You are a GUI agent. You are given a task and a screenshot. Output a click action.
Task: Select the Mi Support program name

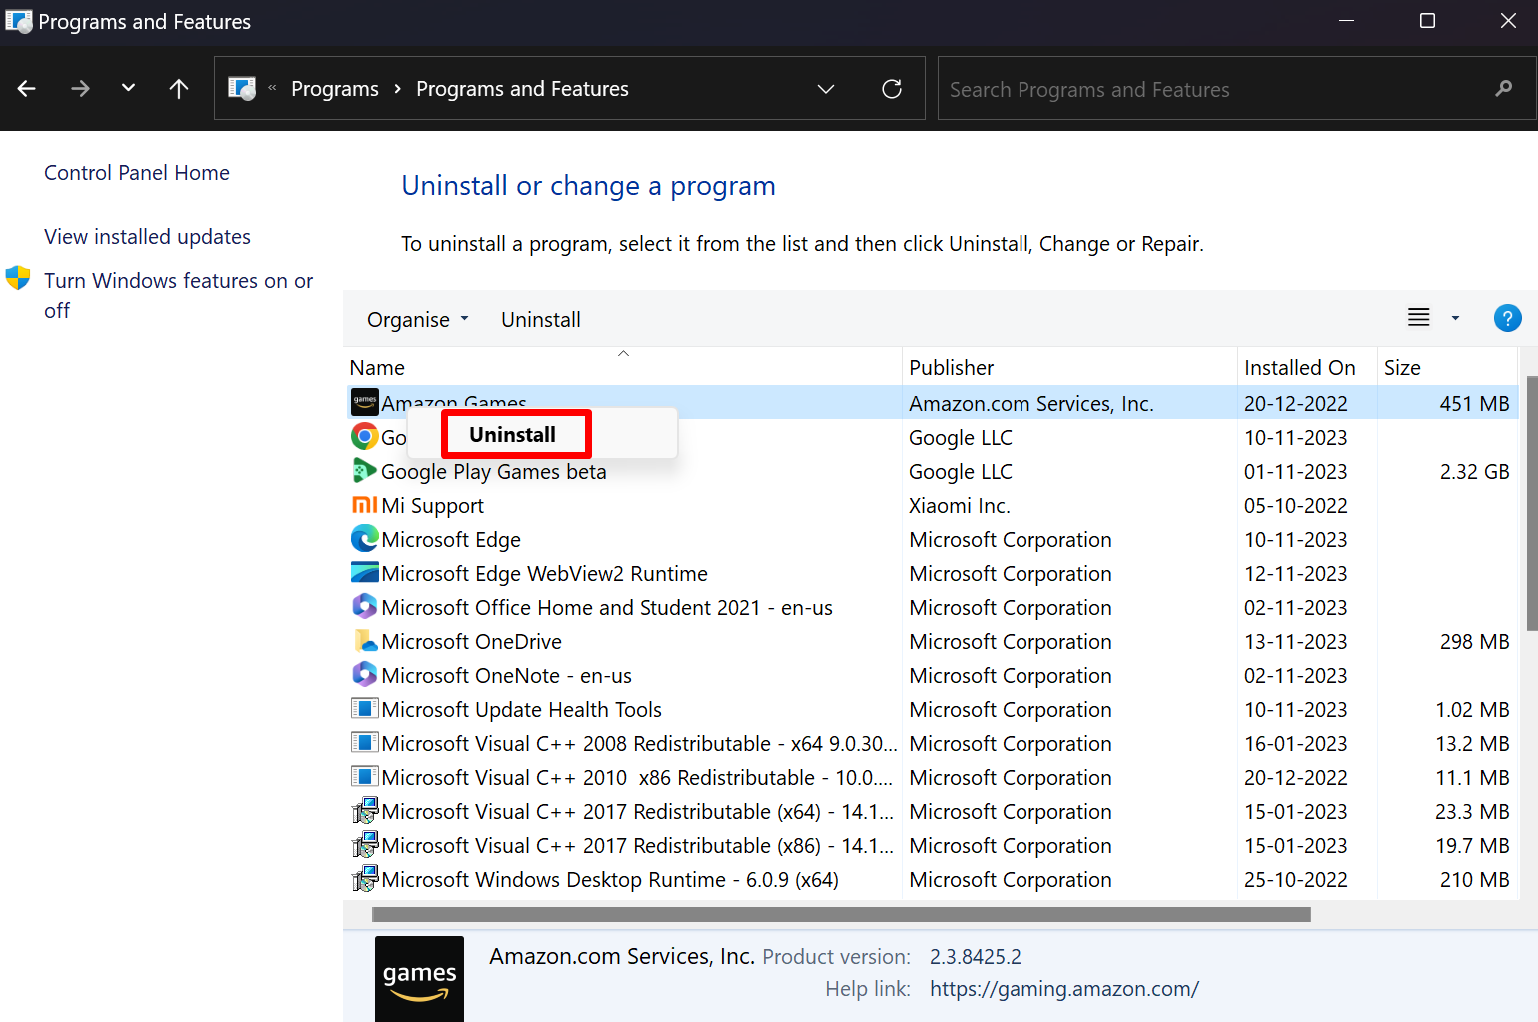click(433, 505)
